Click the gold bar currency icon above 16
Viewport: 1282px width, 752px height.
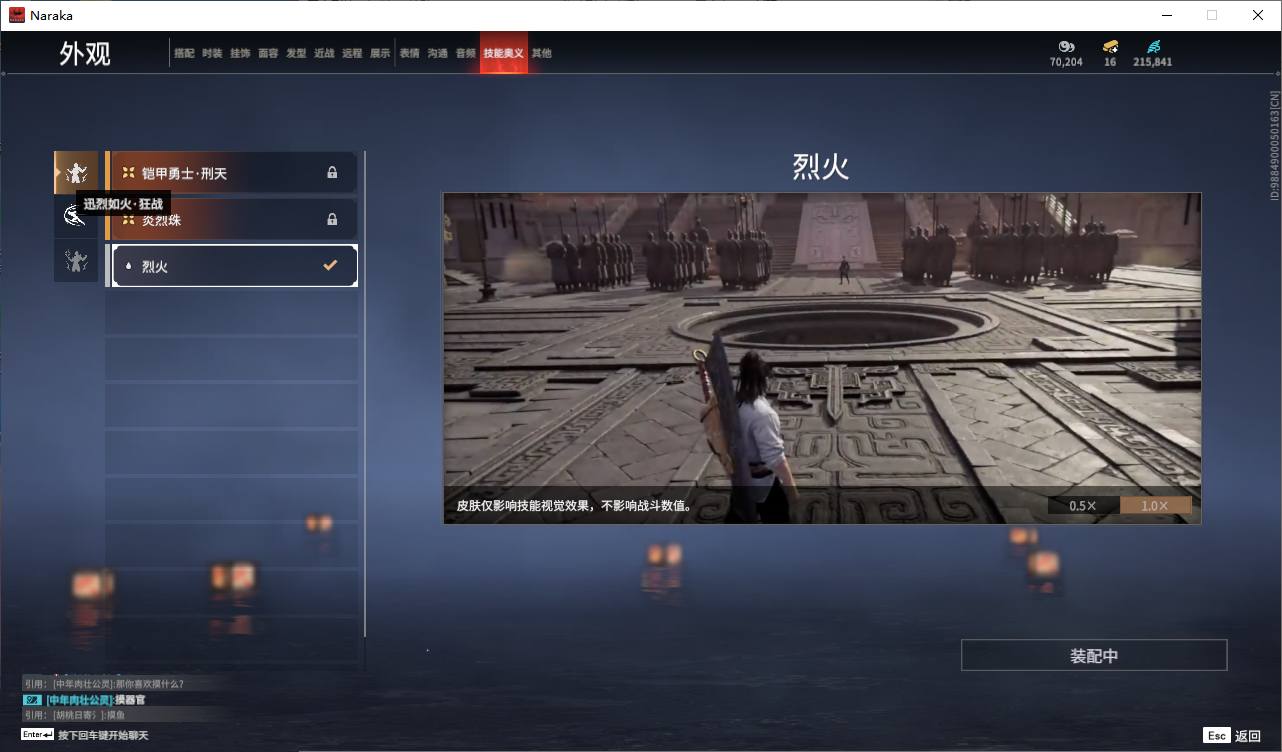(1110, 46)
